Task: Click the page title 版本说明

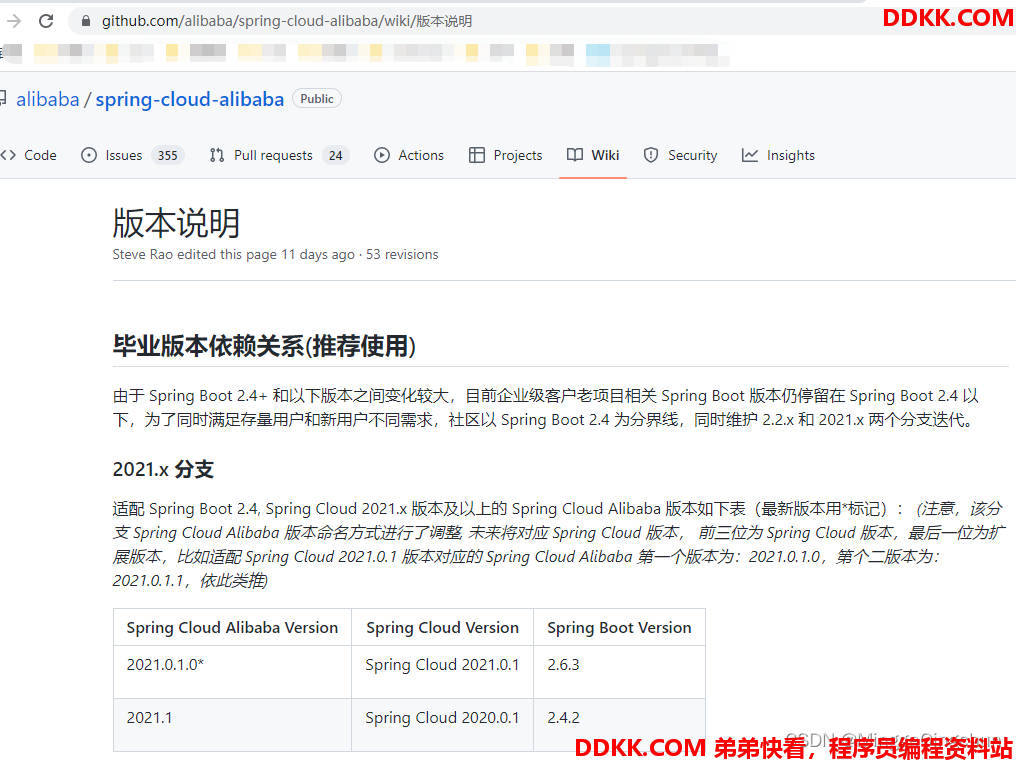Action: pyautogui.click(x=176, y=223)
